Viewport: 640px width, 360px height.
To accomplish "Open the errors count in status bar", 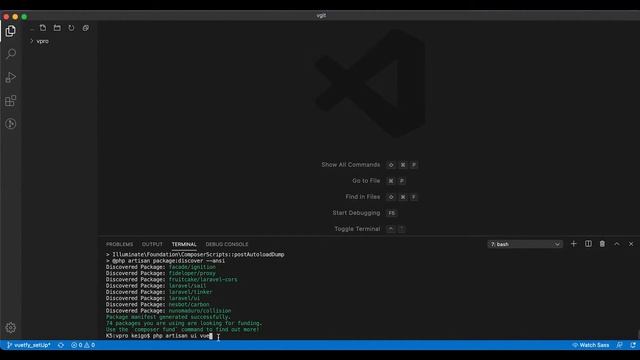I will coord(77,345).
